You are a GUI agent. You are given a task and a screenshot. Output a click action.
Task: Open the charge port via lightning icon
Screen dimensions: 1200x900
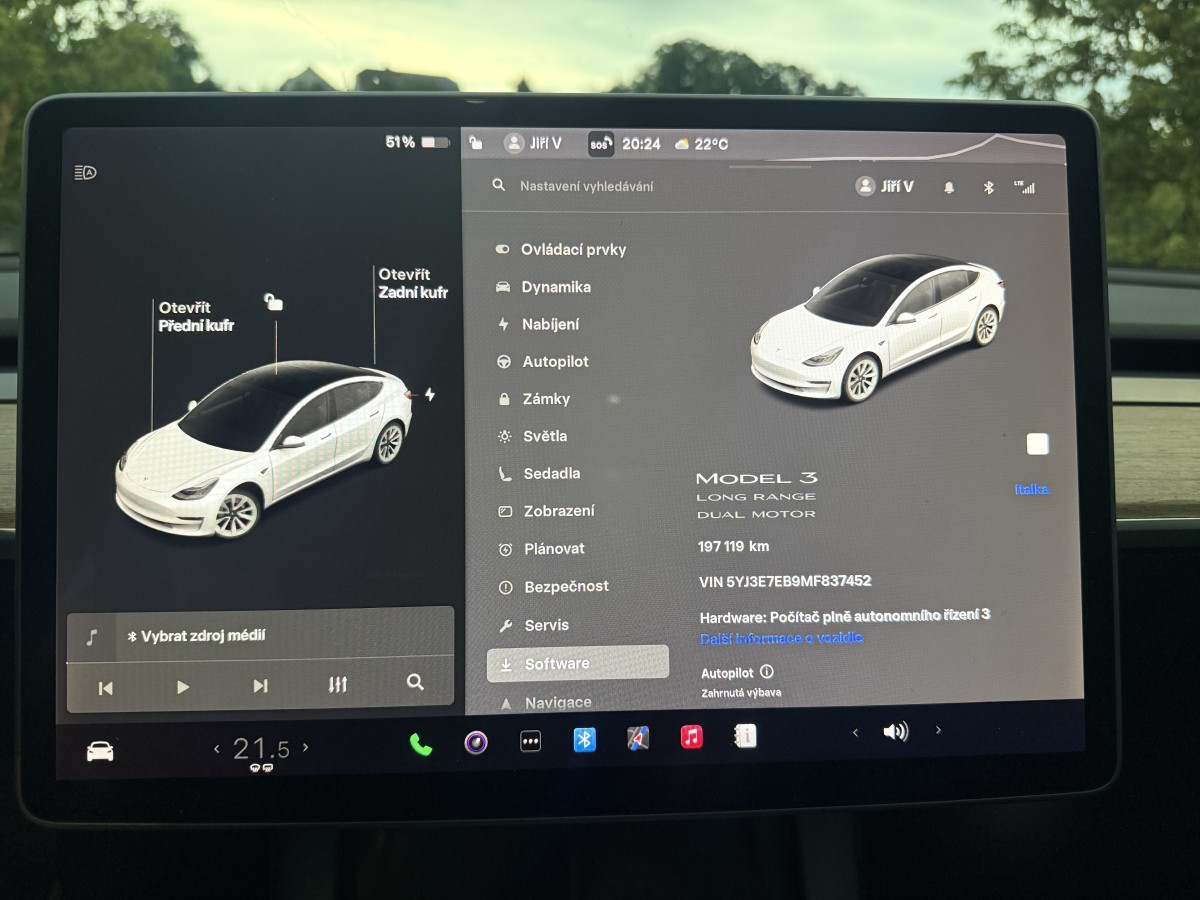pyautogui.click(x=430, y=395)
